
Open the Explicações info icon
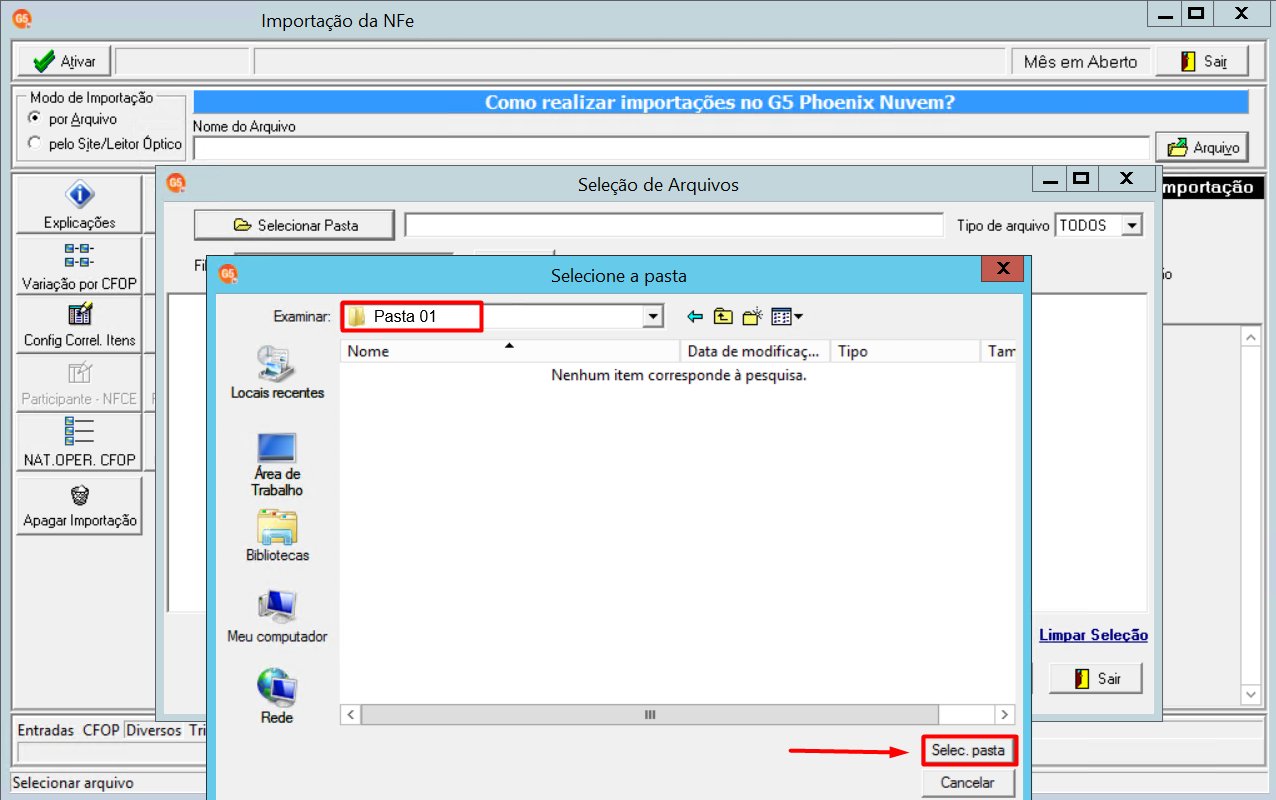[x=79, y=196]
